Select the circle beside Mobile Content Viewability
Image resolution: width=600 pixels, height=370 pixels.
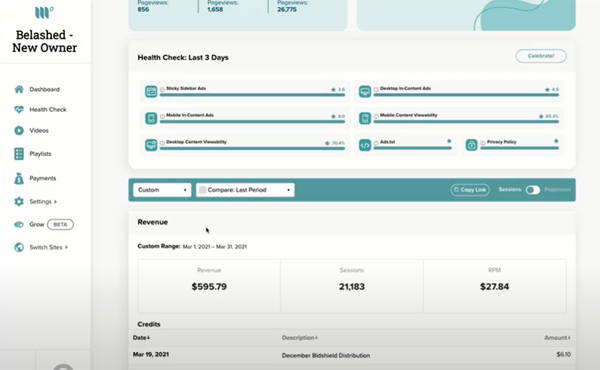point(376,116)
